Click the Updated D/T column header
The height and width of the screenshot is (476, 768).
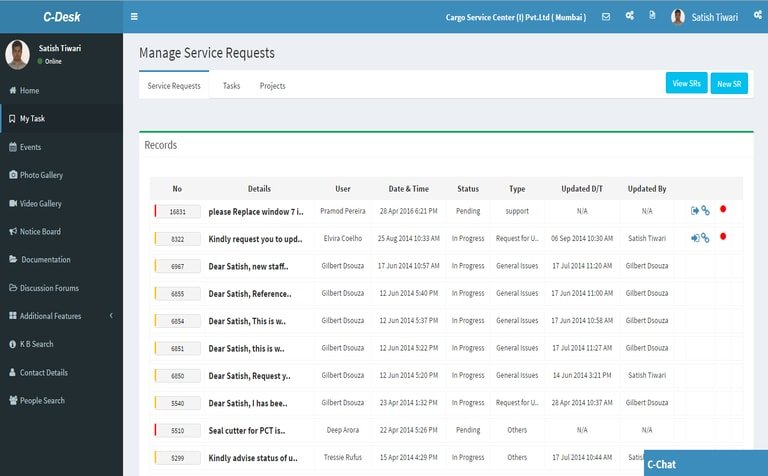click(582, 189)
